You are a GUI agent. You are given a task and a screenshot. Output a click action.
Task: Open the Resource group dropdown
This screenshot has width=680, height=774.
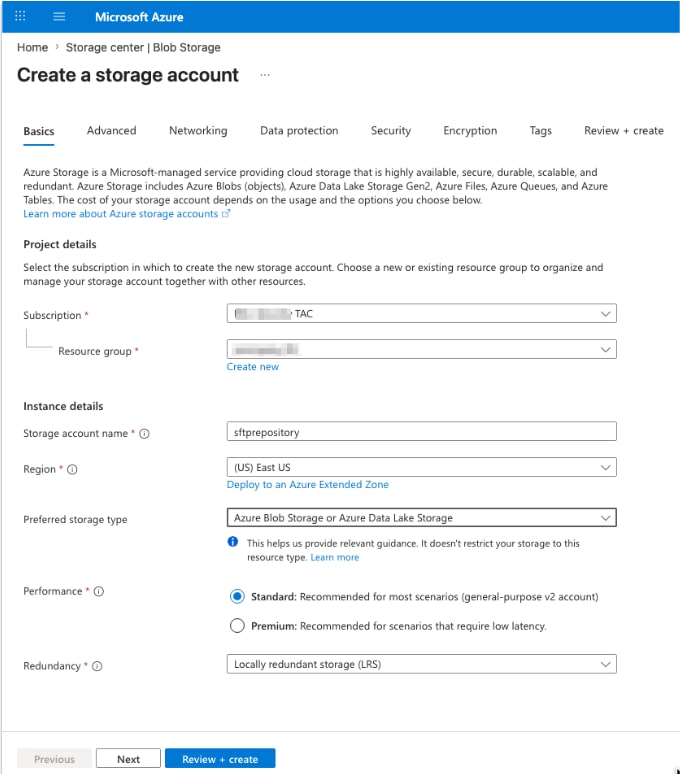click(x=421, y=349)
